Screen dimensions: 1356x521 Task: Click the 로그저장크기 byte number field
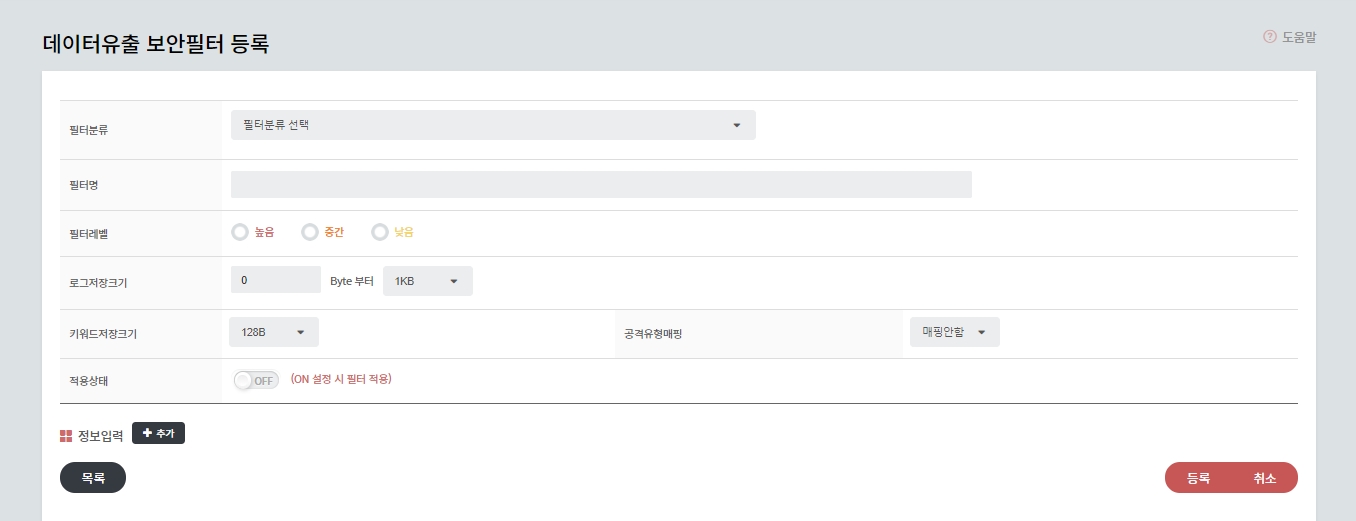pos(275,281)
